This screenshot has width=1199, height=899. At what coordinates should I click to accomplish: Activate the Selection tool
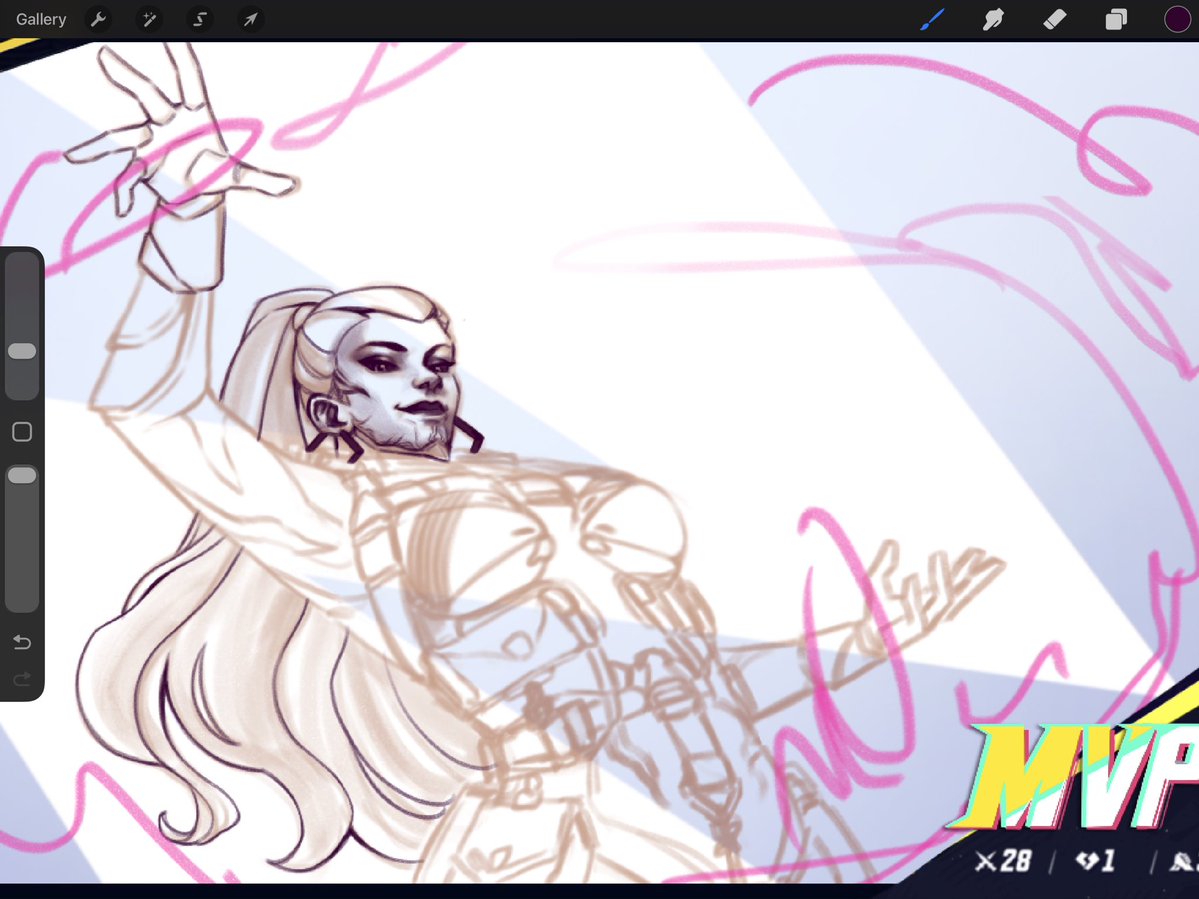[x=200, y=19]
